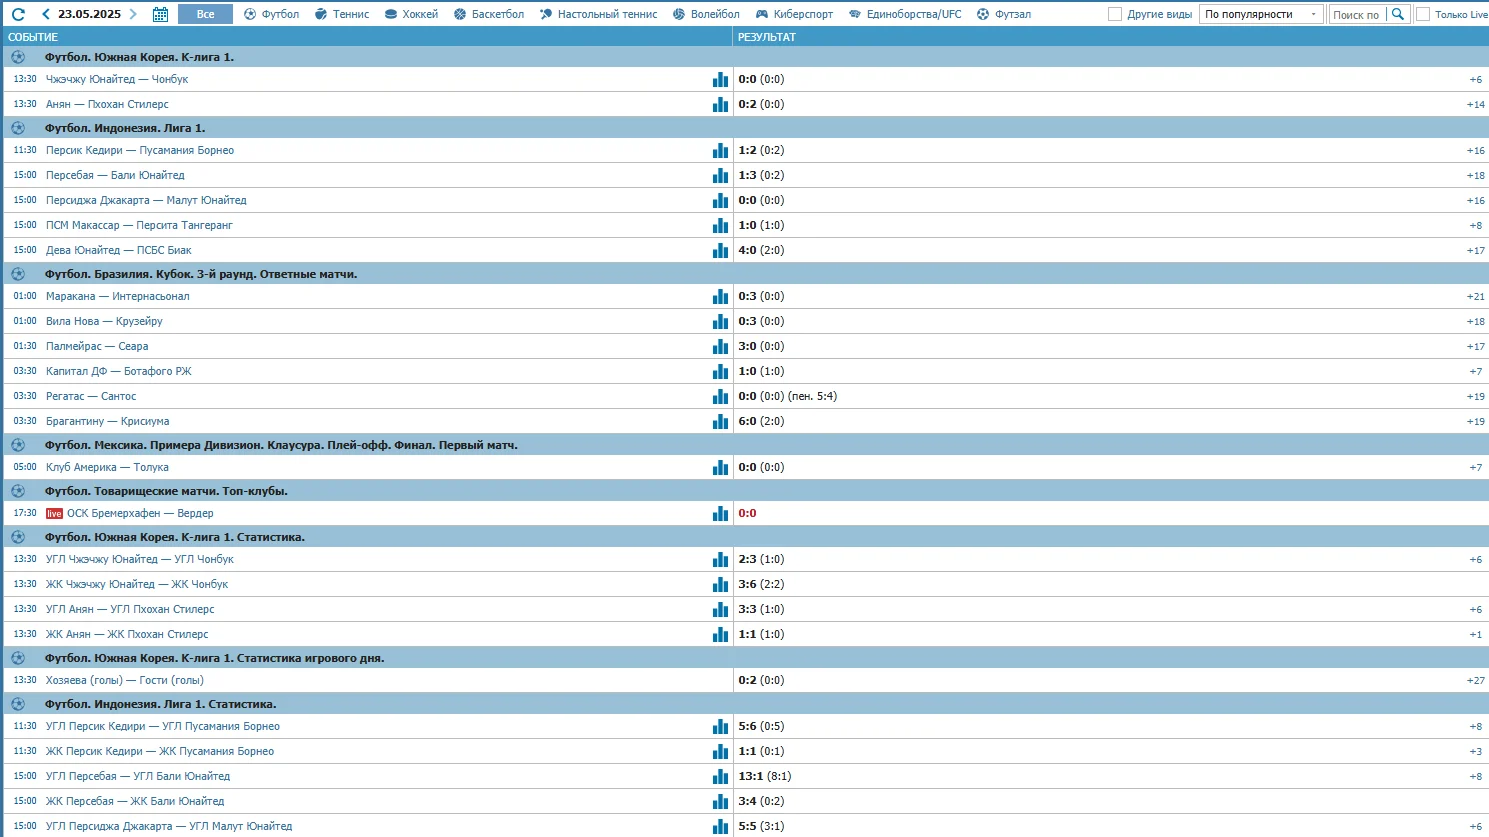
Task: Enable the Другие виды checkbox
Action: (1115, 14)
